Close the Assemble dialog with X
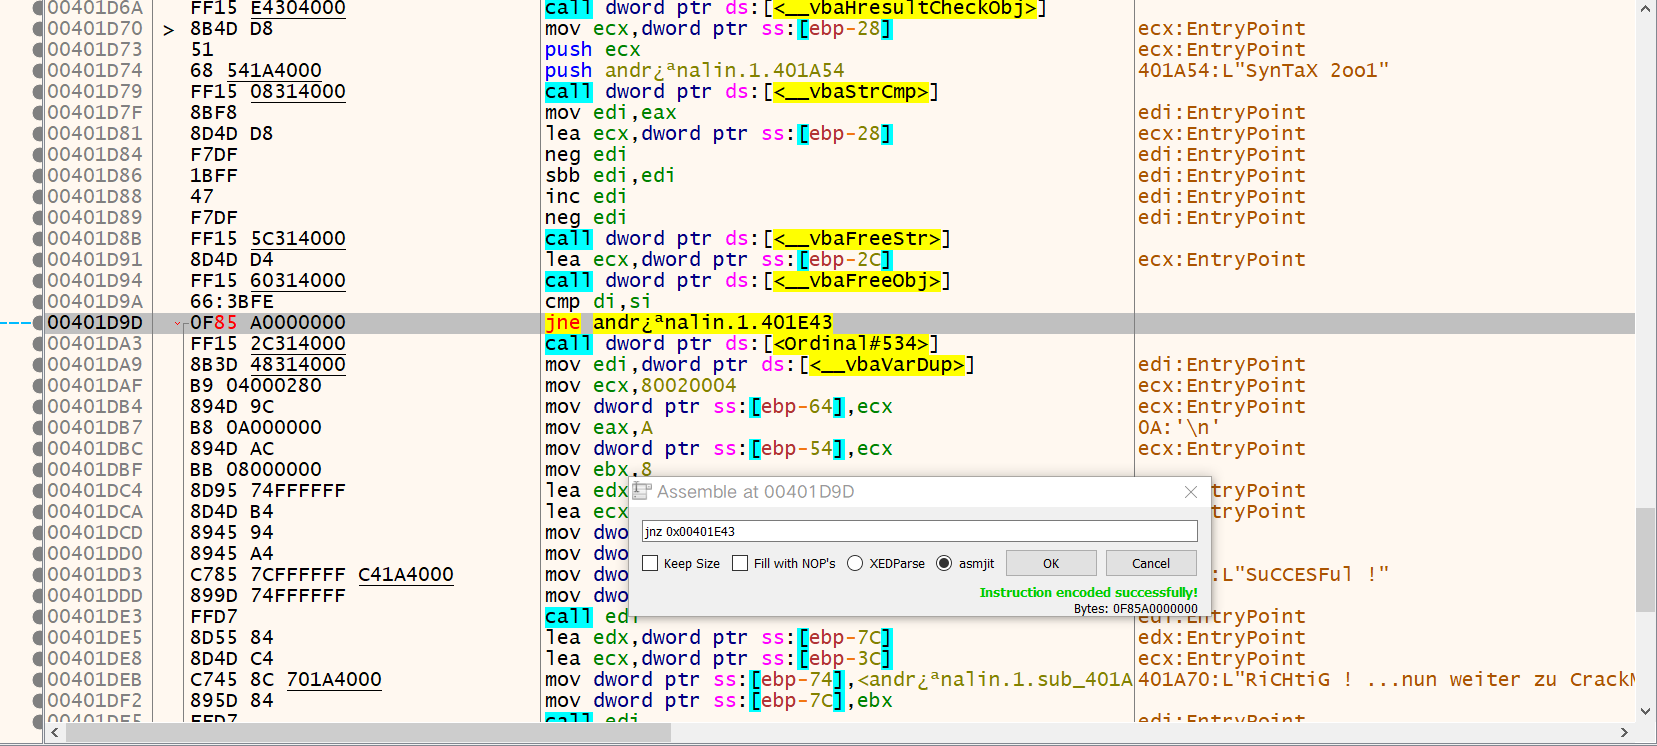 [1190, 492]
